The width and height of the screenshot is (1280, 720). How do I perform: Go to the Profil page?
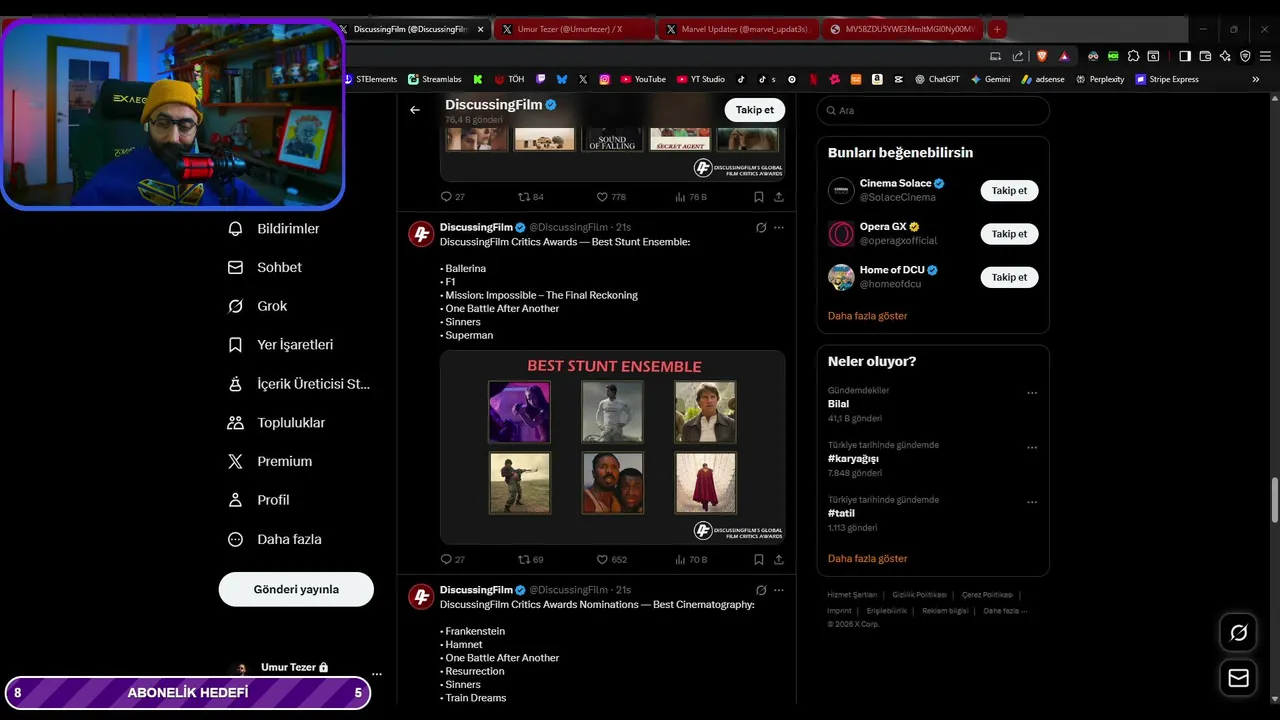259,500
